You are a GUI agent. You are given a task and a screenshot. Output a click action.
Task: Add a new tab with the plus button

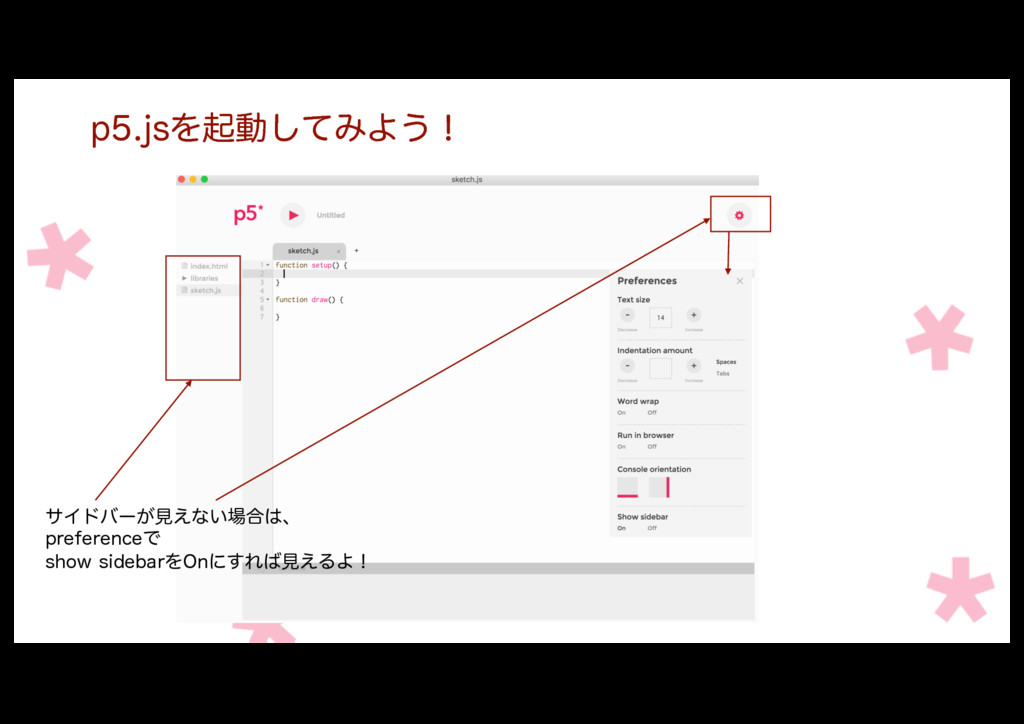click(x=356, y=251)
